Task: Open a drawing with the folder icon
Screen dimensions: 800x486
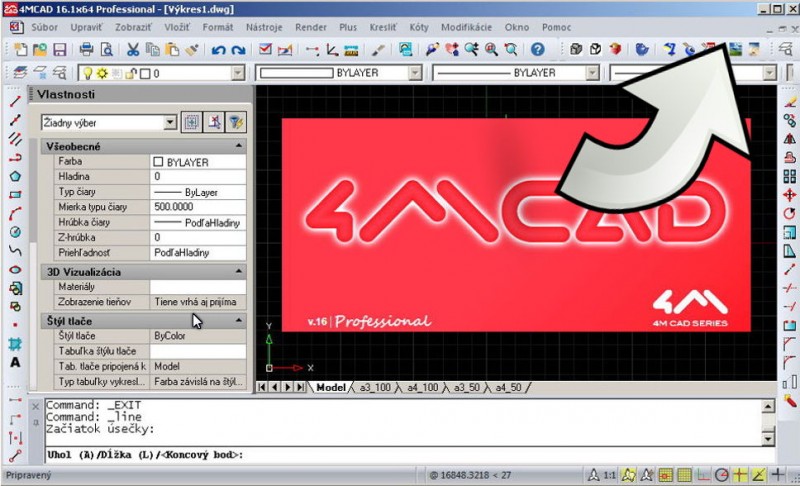Action: click(x=40, y=49)
